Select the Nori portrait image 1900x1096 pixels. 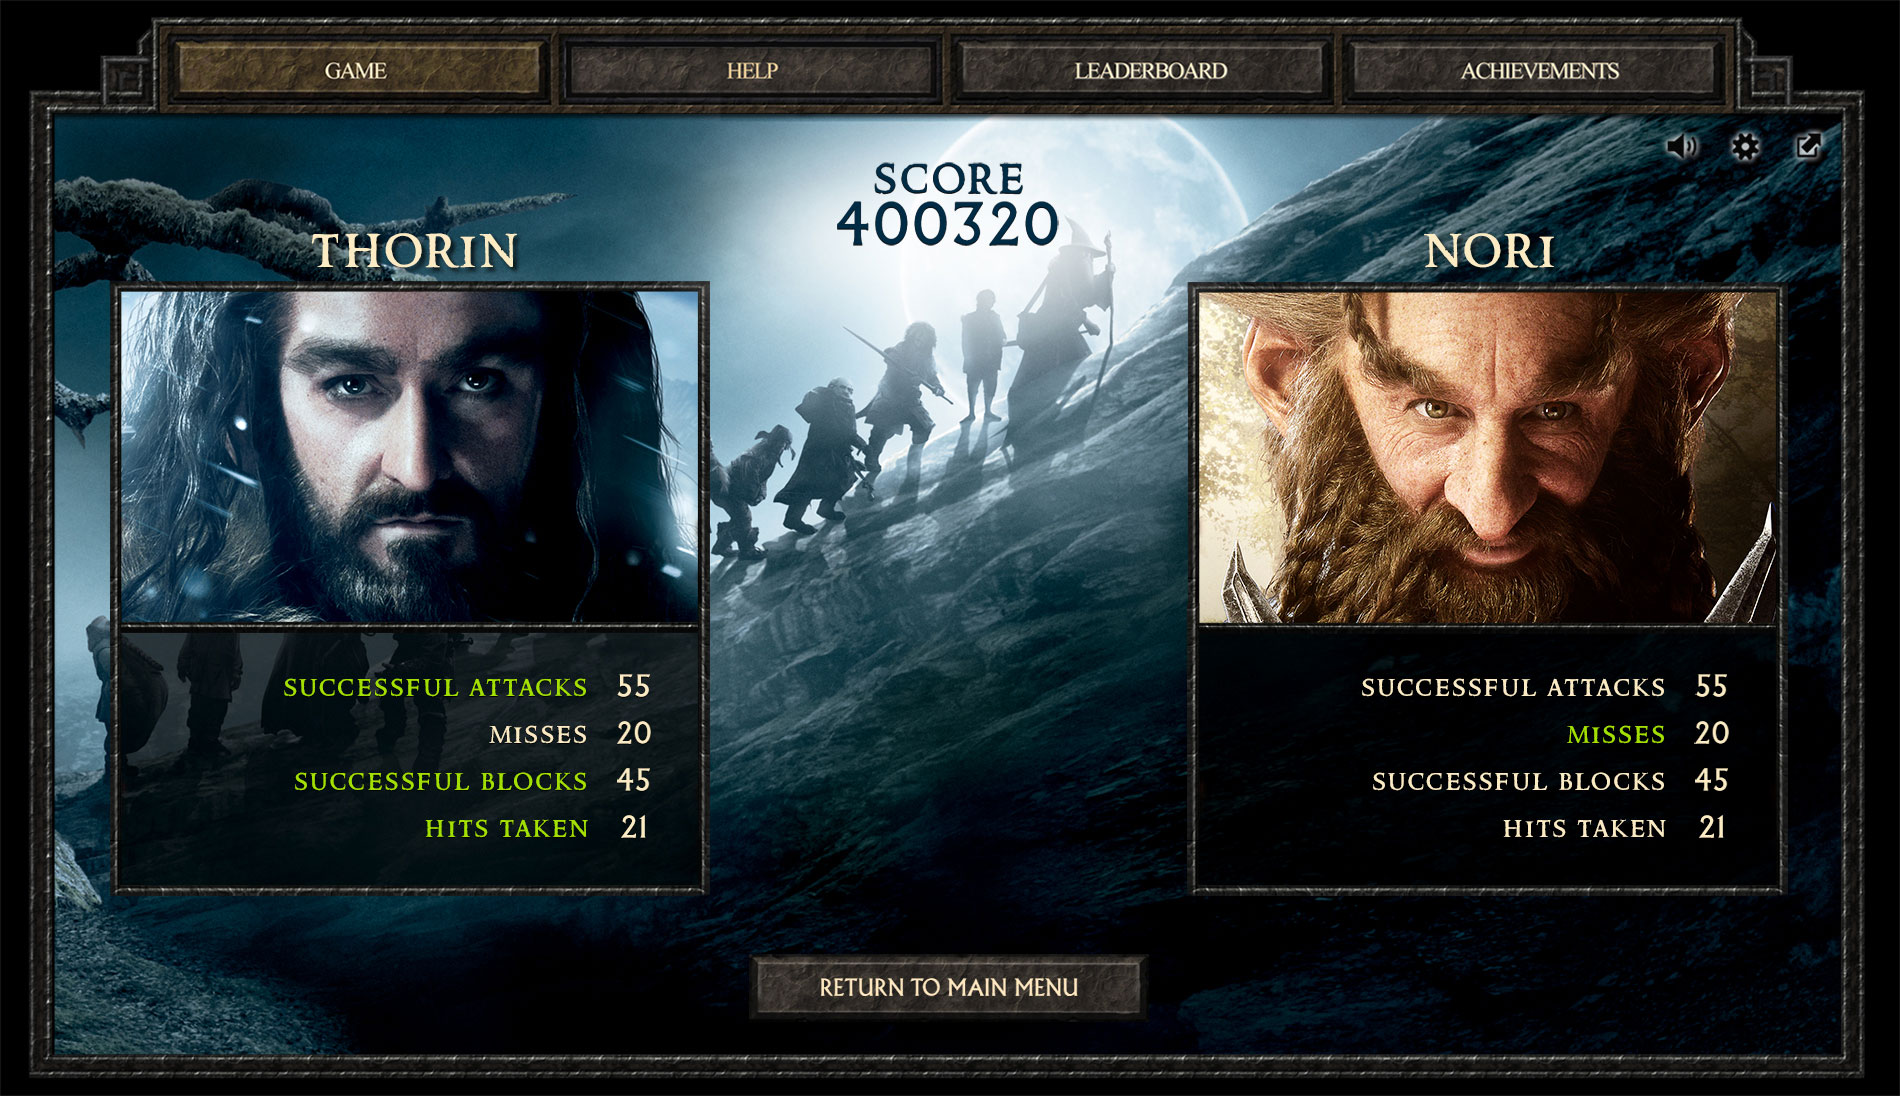(1487, 456)
